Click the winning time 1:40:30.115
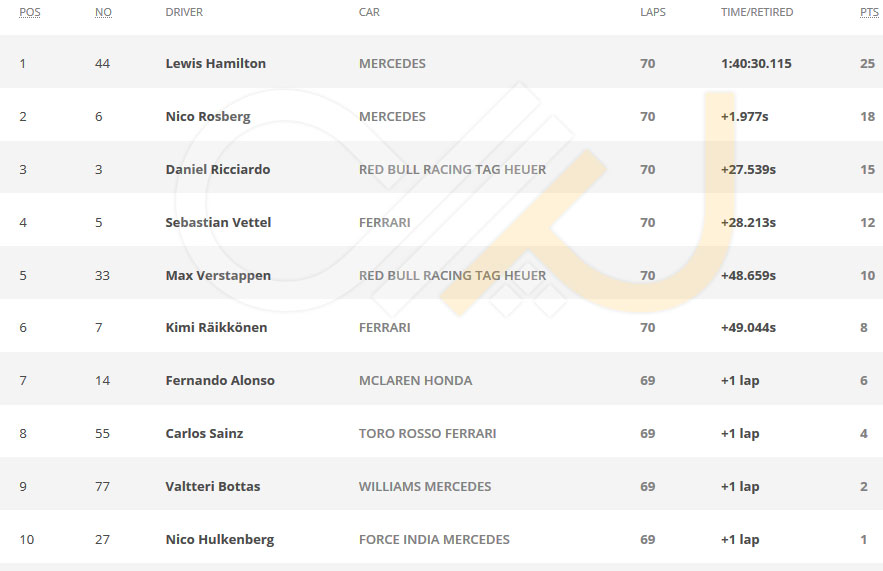Viewport: 883px width, 571px height. [756, 64]
